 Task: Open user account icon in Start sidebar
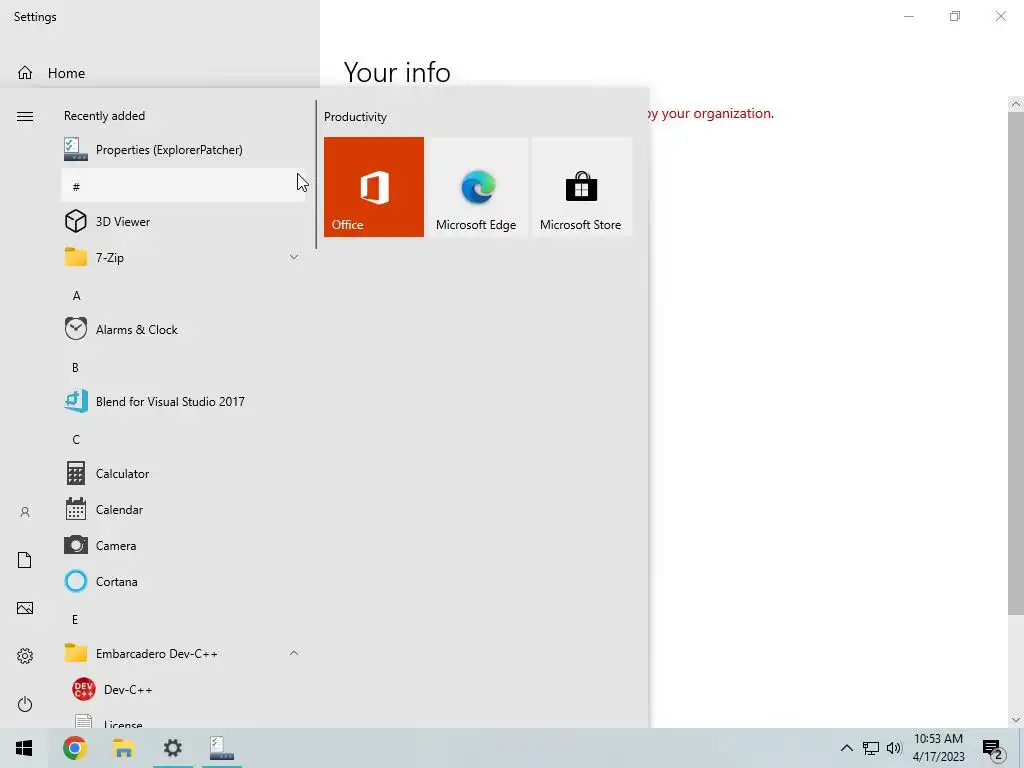[x=25, y=512]
